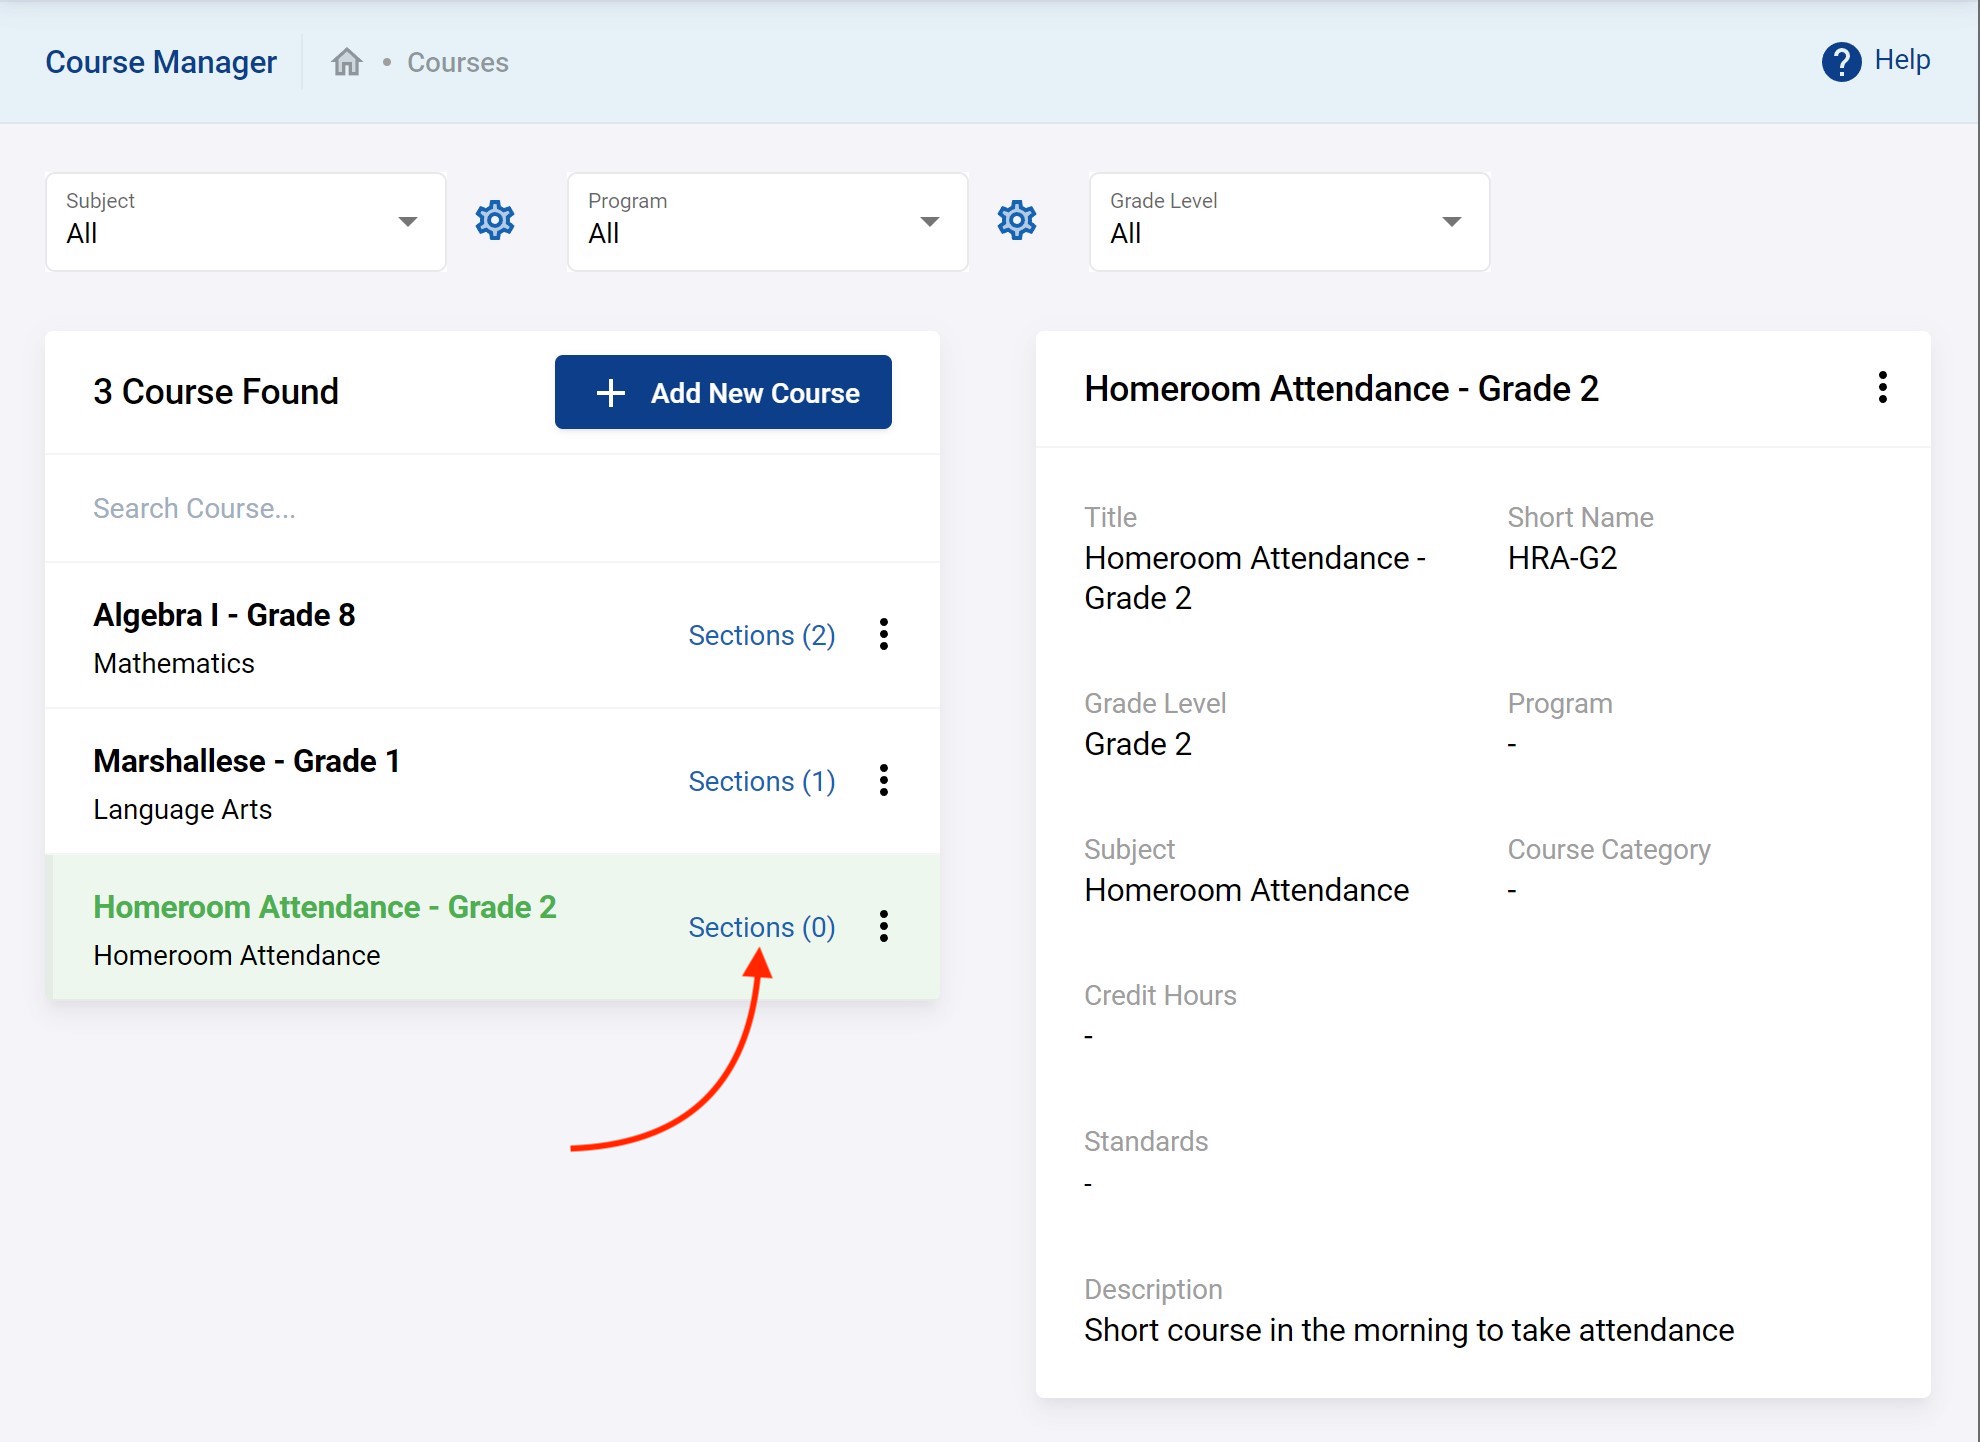Click the Courses breadcrumb item
The height and width of the screenshot is (1442, 1980).
[x=457, y=62]
